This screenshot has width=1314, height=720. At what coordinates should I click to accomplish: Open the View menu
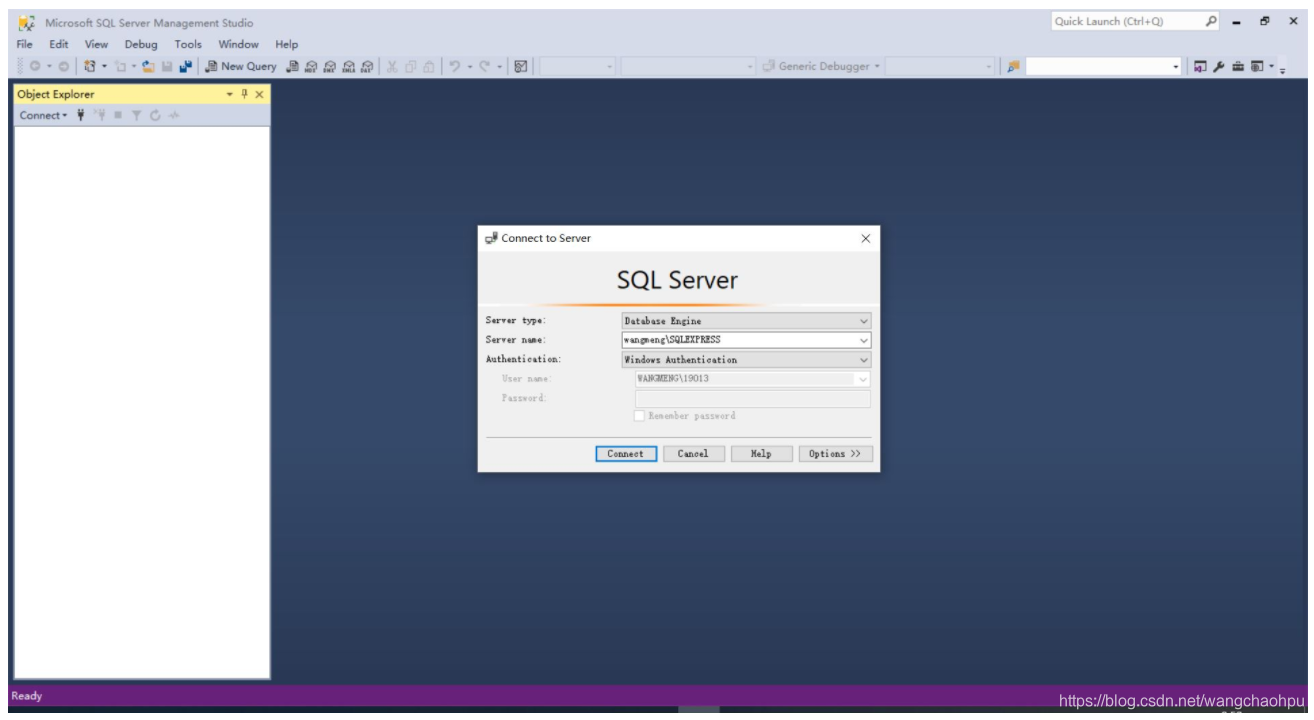[x=96, y=44]
